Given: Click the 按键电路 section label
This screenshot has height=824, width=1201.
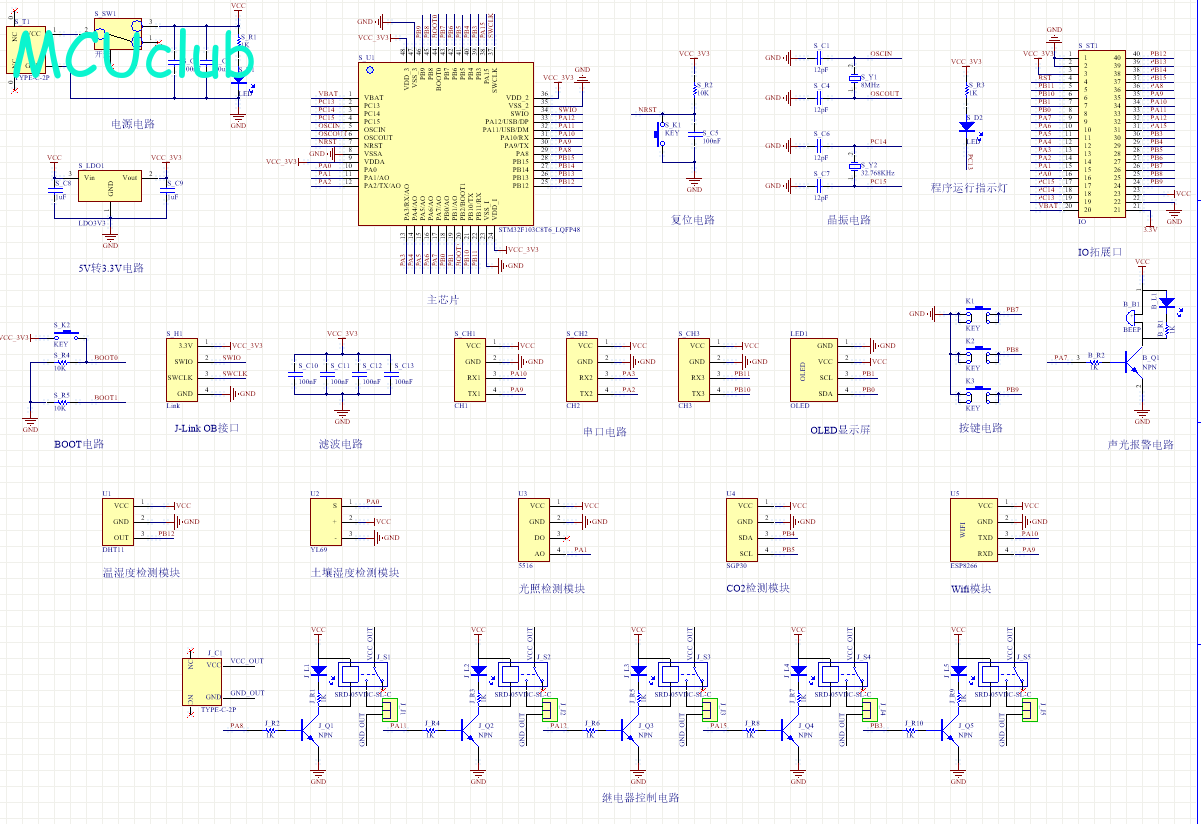Looking at the screenshot, I should (979, 428).
